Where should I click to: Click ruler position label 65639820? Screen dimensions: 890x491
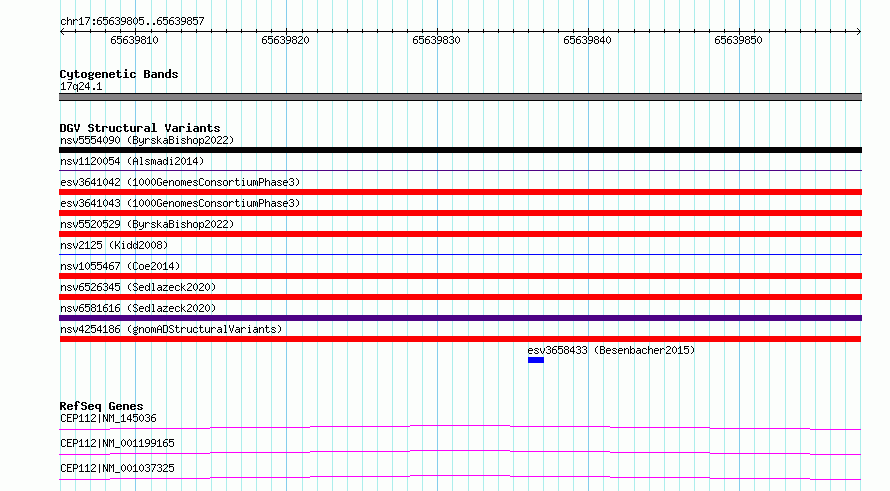coord(286,40)
